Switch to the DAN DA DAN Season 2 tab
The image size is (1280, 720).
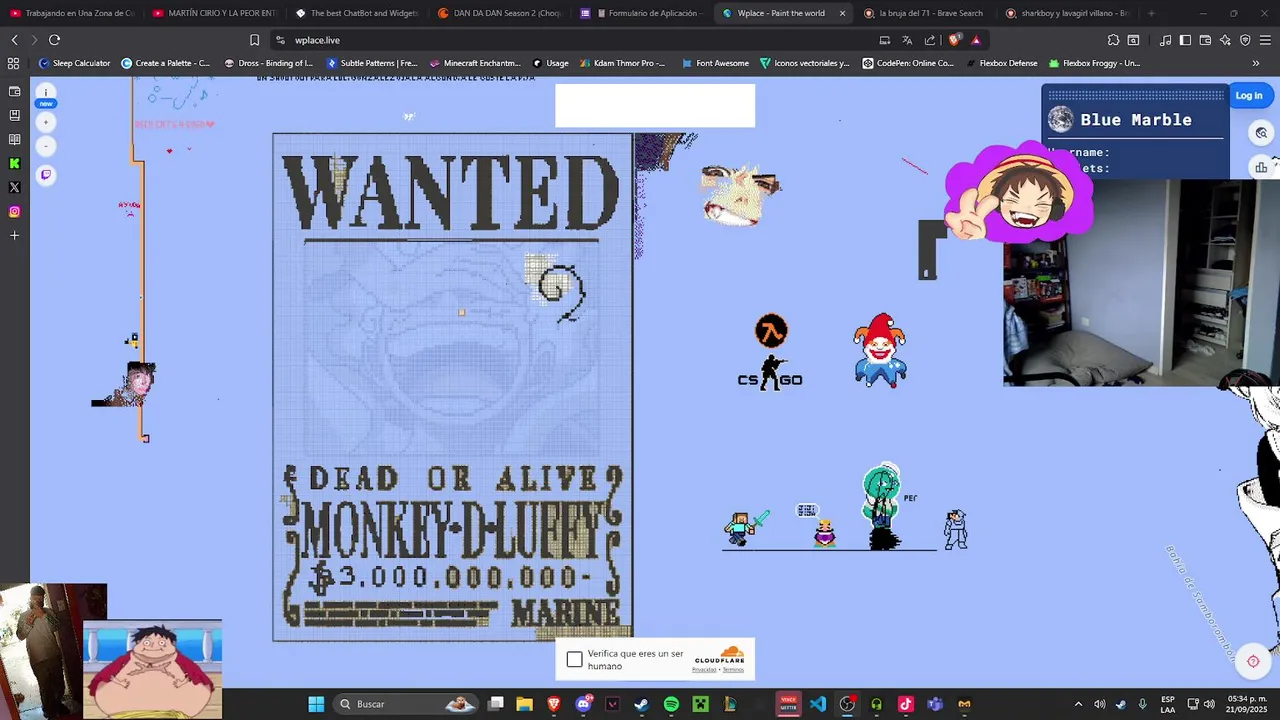pos(499,13)
